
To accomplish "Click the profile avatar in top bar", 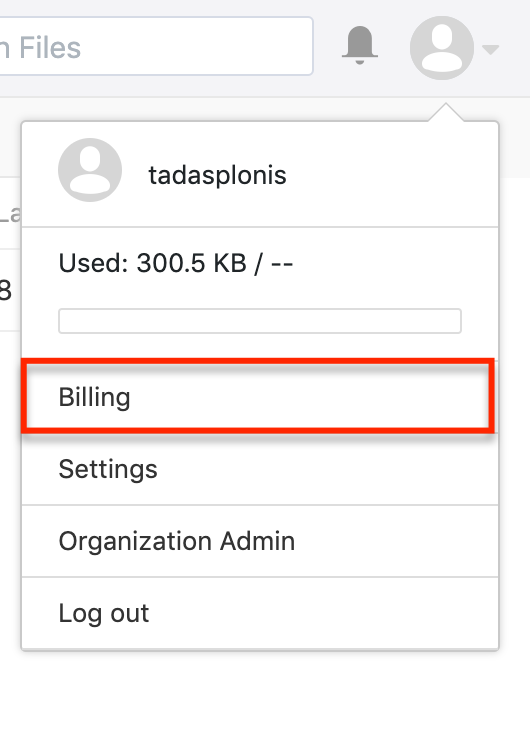I will click(442, 47).
